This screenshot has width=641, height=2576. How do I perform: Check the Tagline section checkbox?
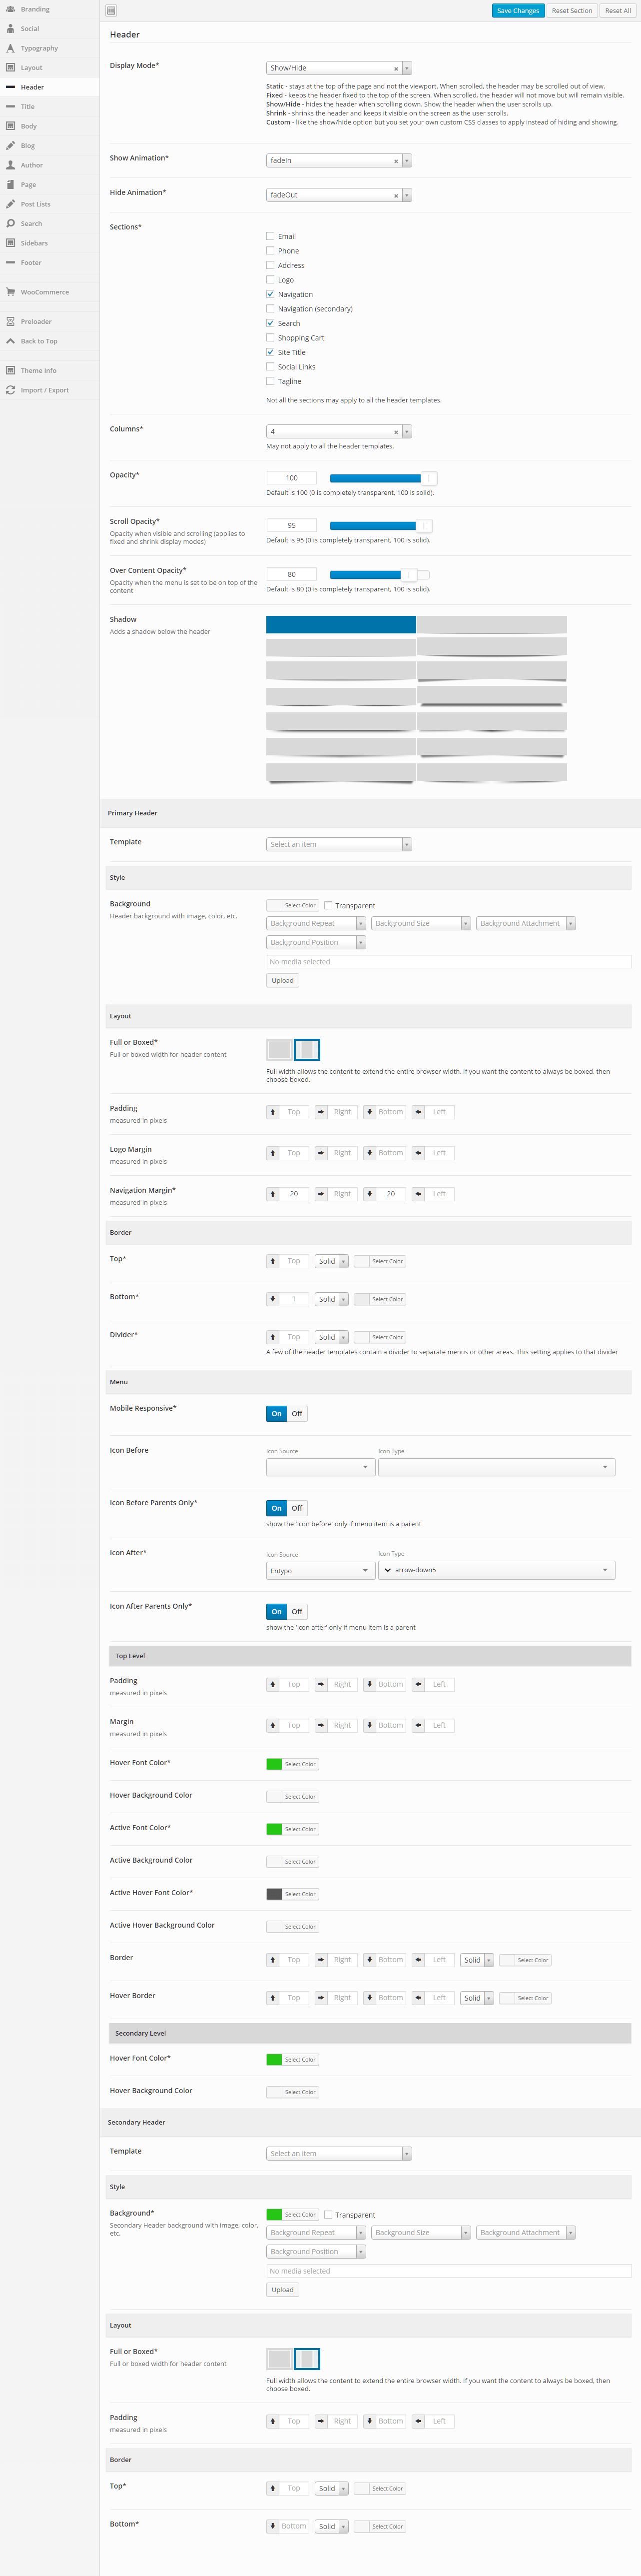tap(270, 381)
